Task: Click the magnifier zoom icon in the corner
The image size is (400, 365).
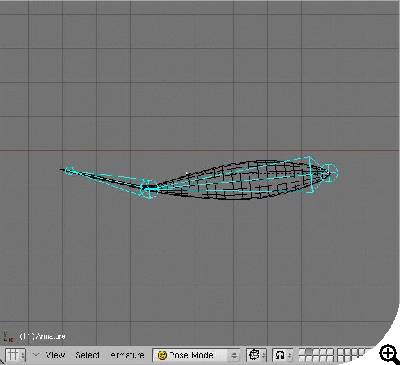Action: [388, 353]
